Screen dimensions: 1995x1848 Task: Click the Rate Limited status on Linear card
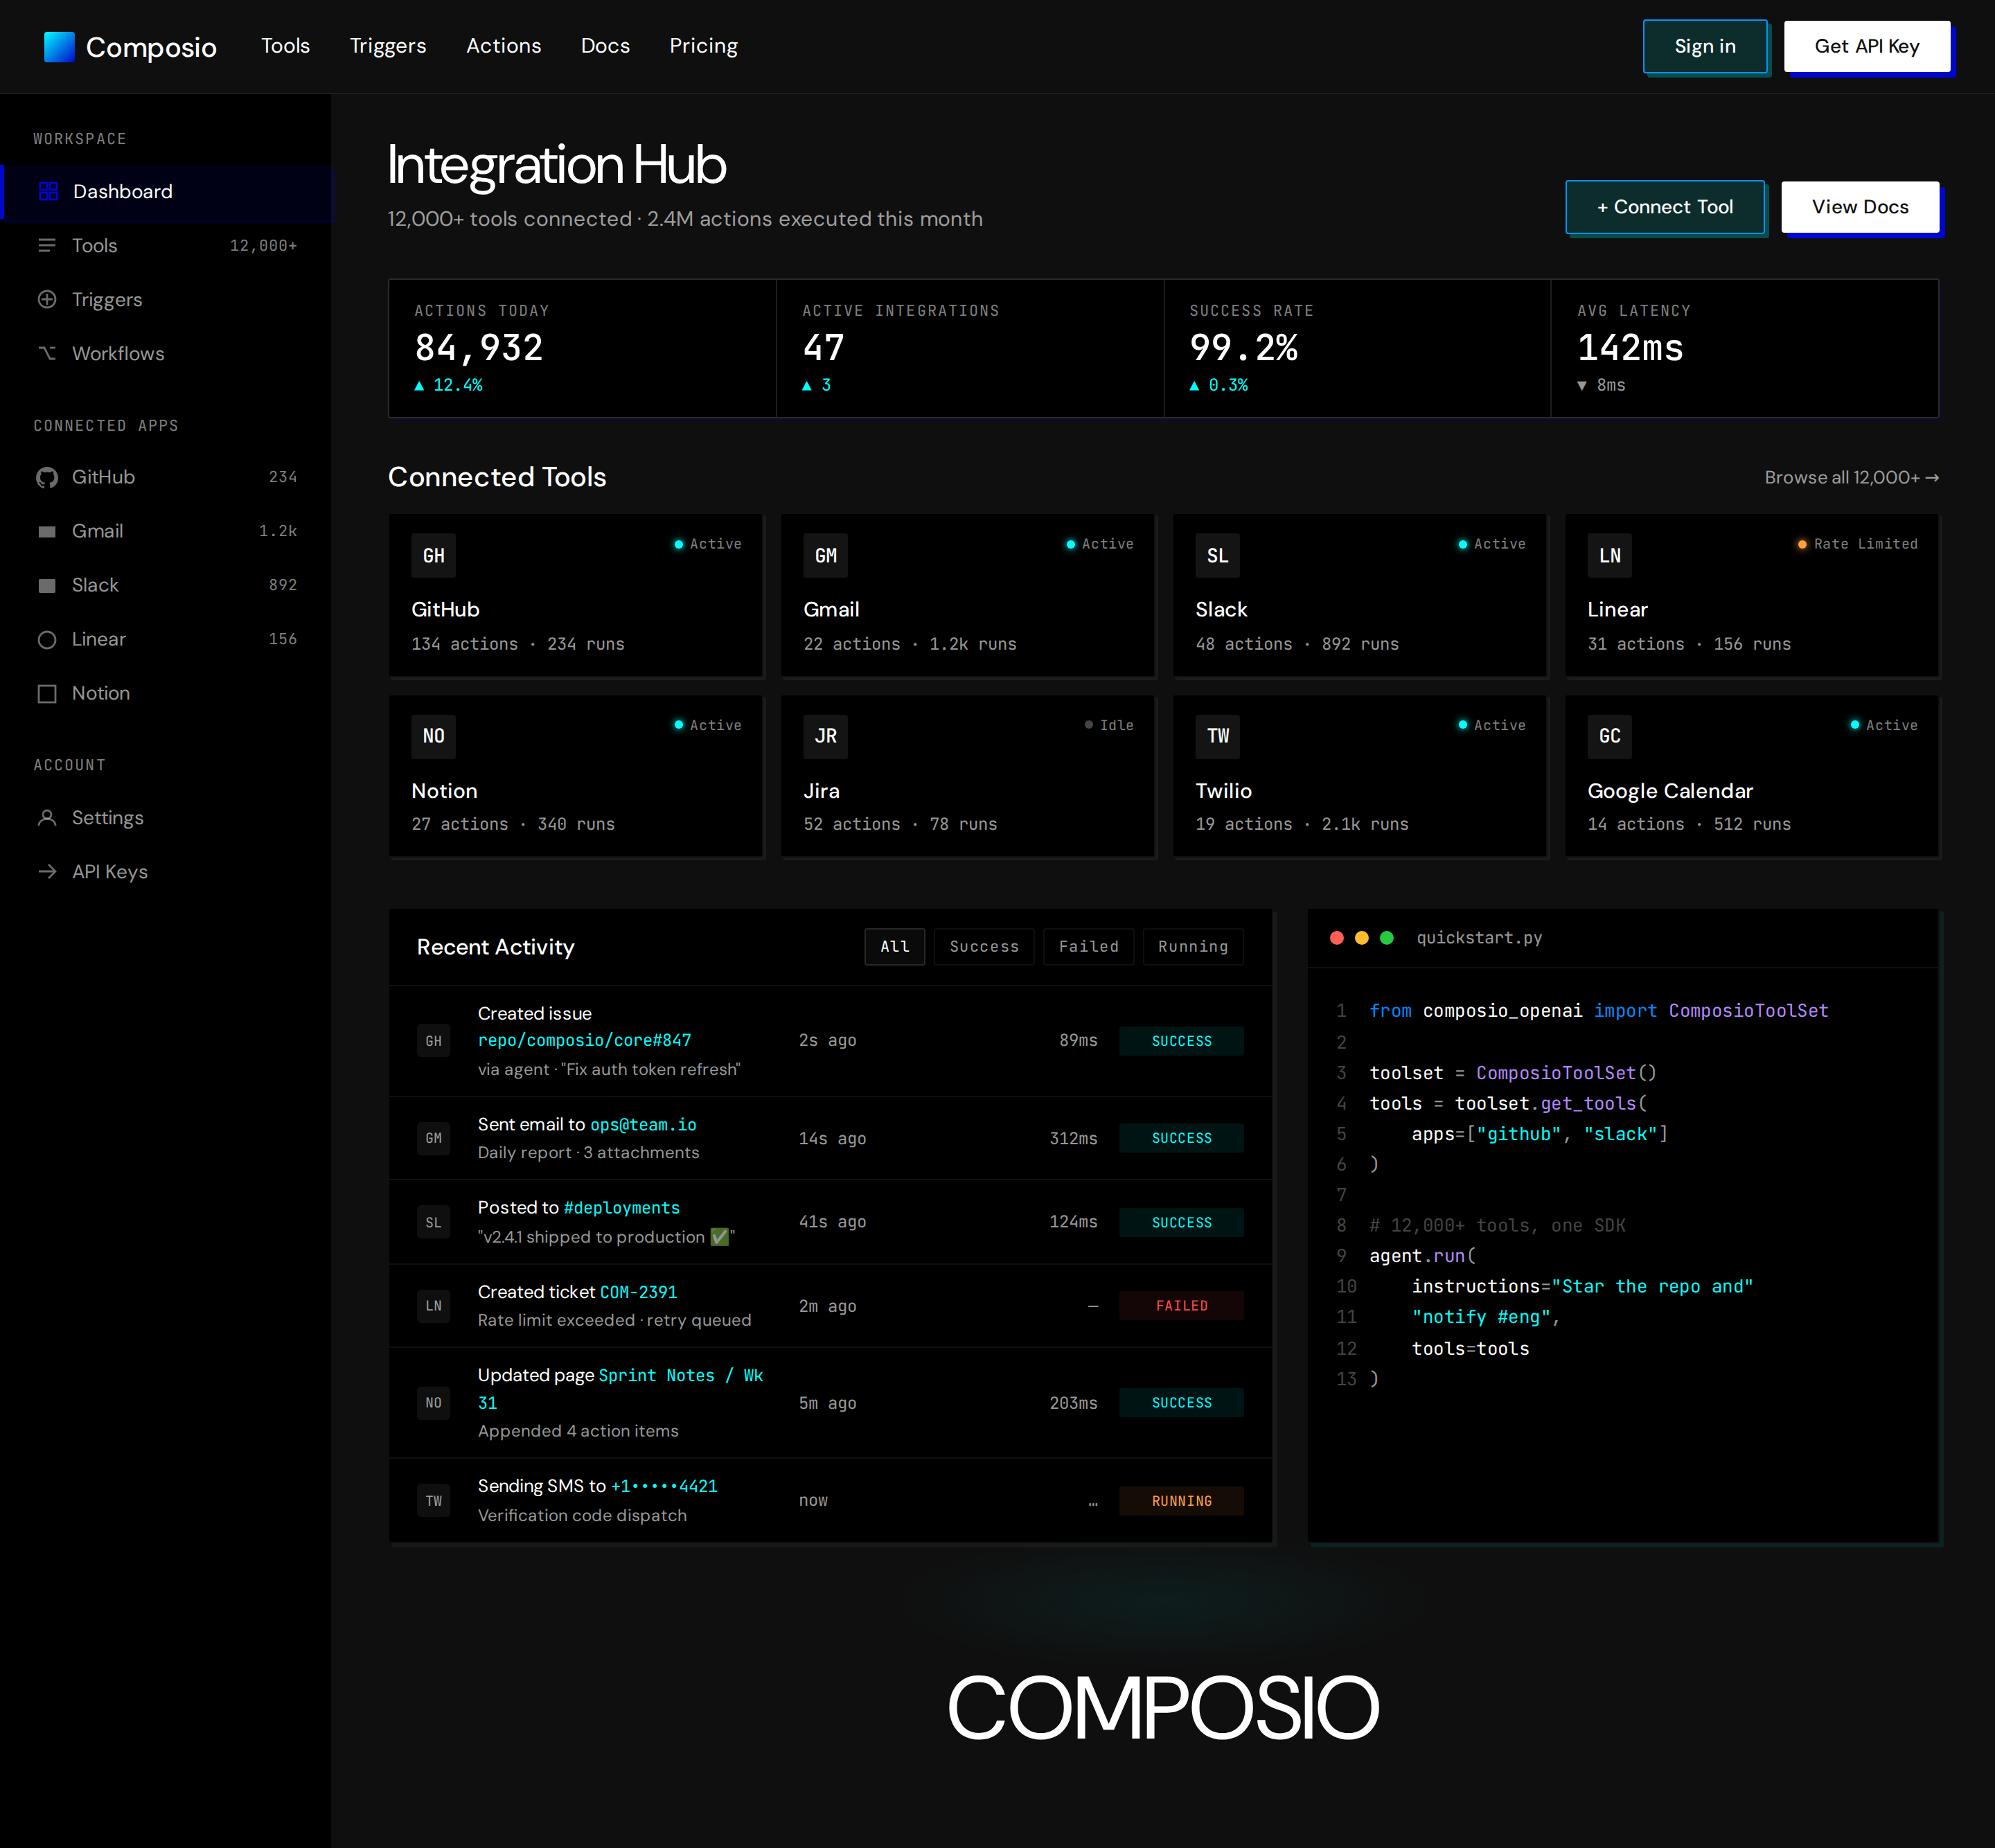(1857, 544)
